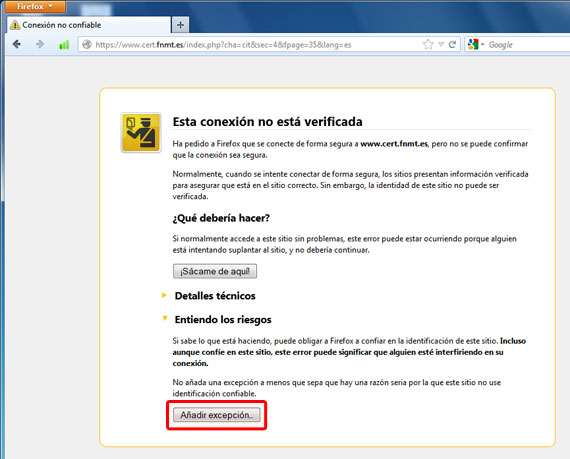Expand the 'Detalles técnicos' section
Image resolution: width=570 pixels, height=459 pixels.
tap(215, 296)
